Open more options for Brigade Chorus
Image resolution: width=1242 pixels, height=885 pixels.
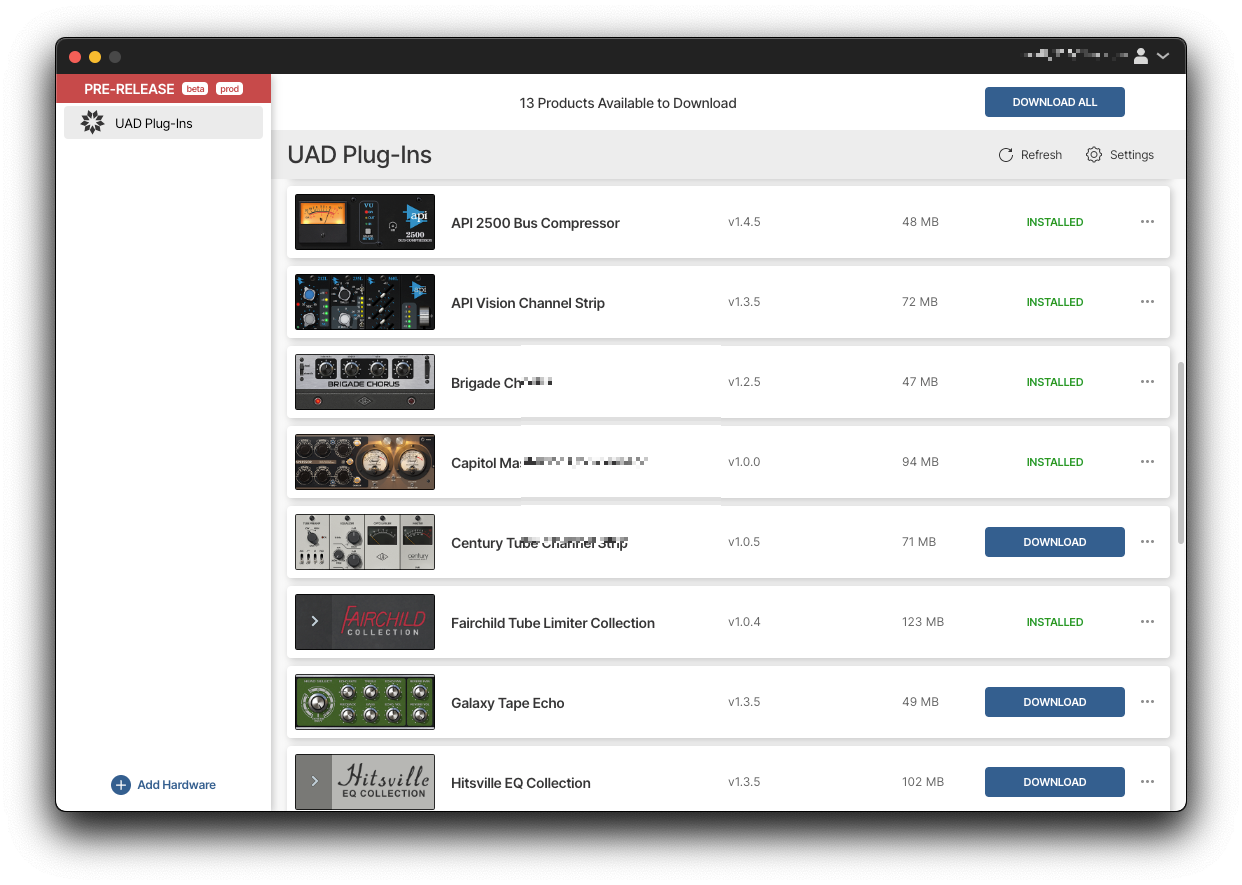point(1147,382)
